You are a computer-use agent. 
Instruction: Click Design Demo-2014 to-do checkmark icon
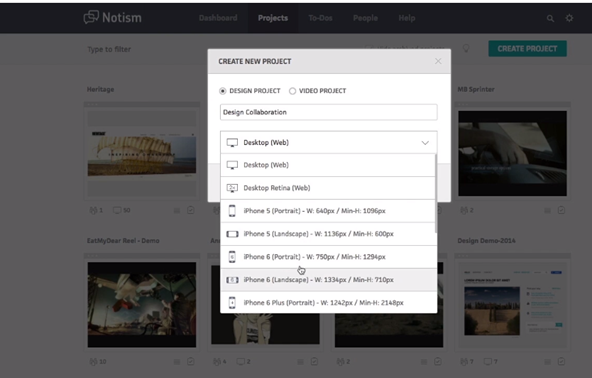pyautogui.click(x=561, y=361)
